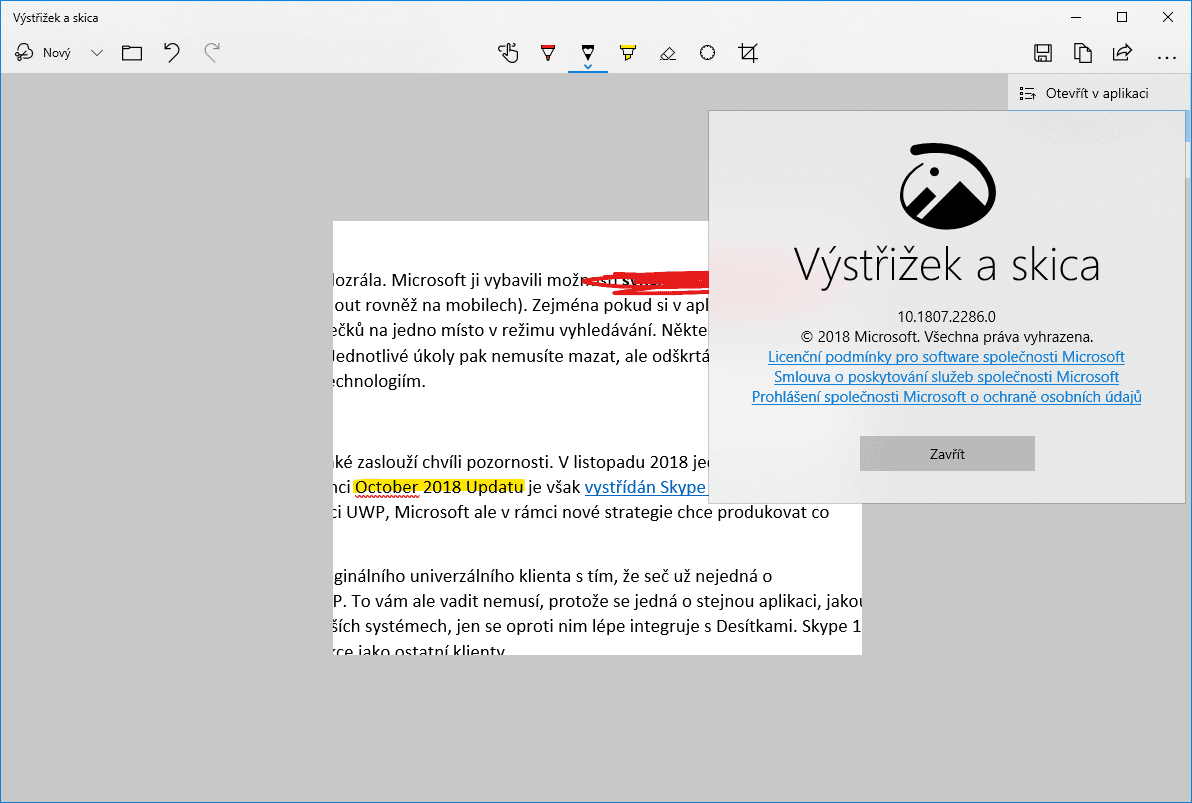Save the current screenshot
The width and height of the screenshot is (1192, 803).
(x=1043, y=52)
